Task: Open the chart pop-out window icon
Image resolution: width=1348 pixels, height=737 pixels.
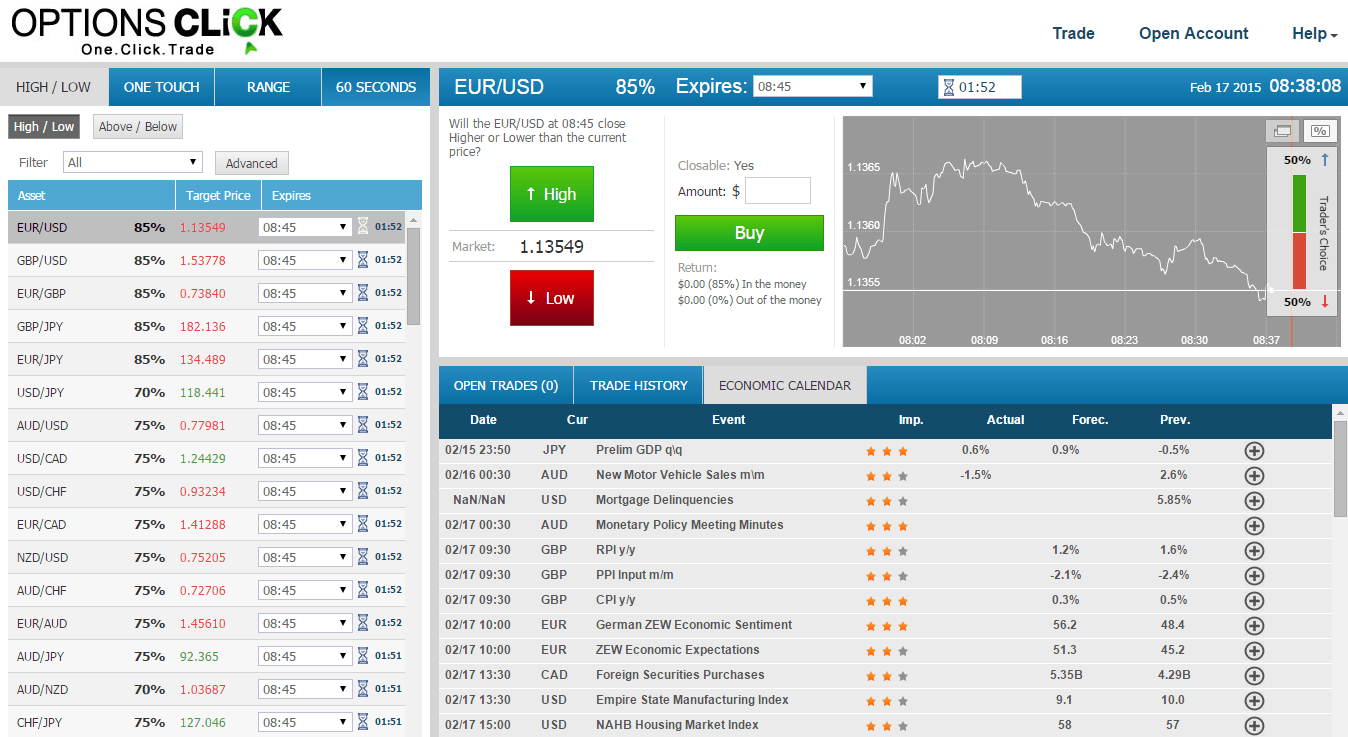Action: [x=1283, y=131]
